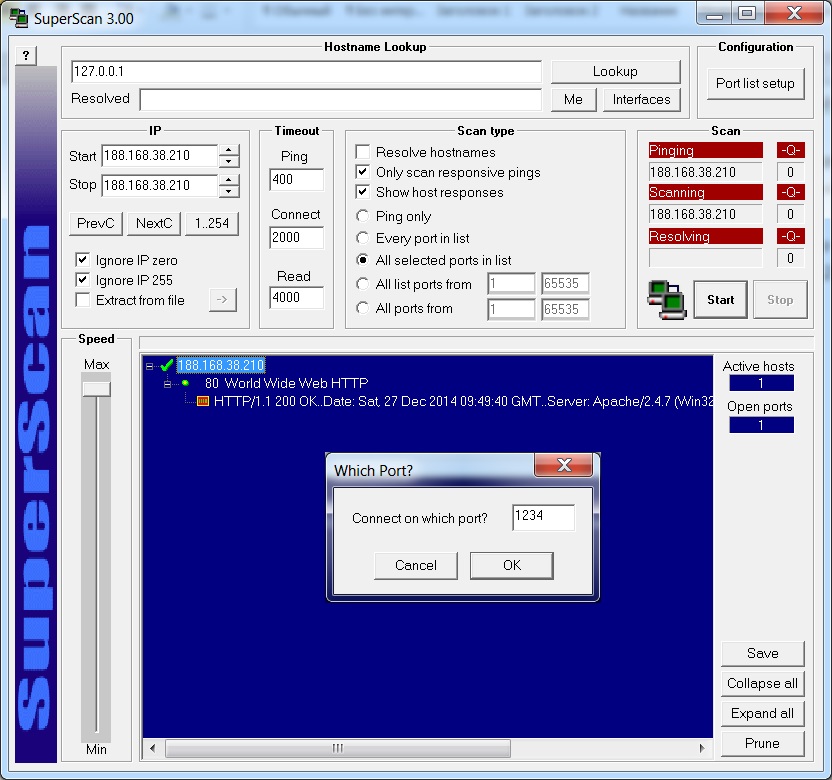Confirm the port with OK

click(512, 566)
